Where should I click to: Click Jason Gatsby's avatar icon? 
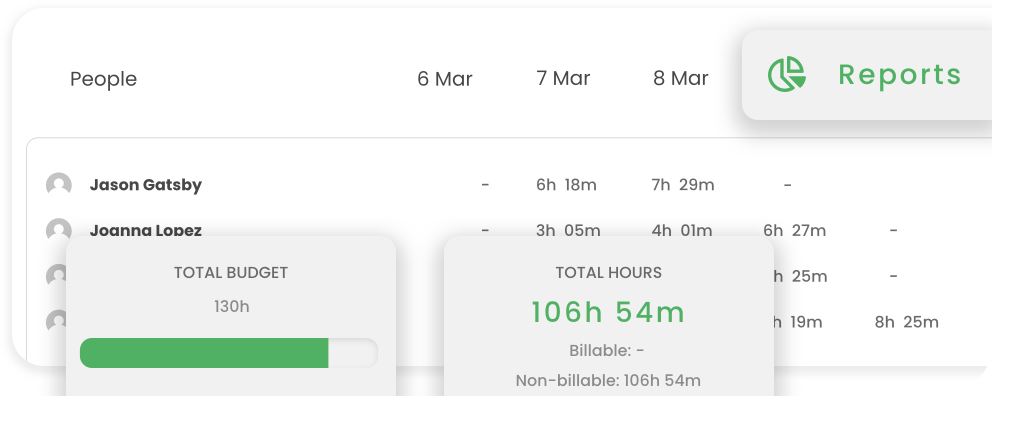pyautogui.click(x=59, y=185)
